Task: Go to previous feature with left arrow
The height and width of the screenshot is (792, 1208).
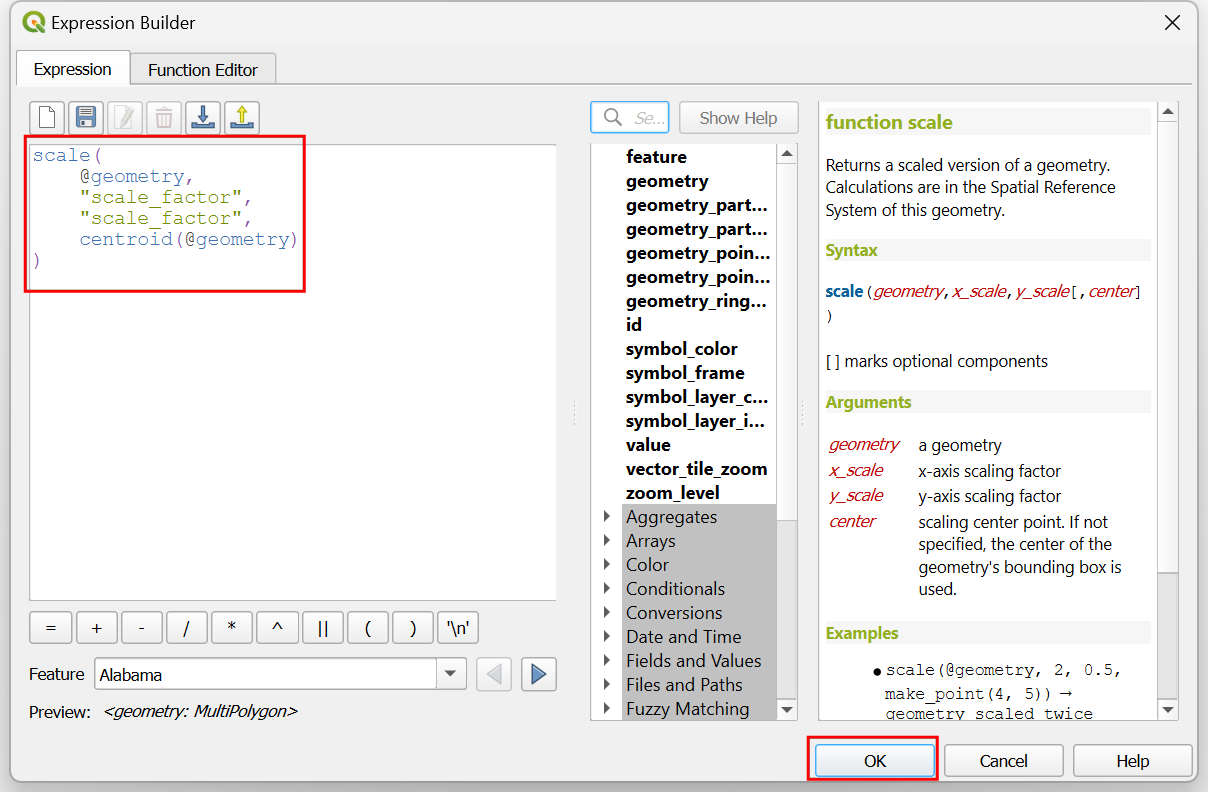Action: 494,675
